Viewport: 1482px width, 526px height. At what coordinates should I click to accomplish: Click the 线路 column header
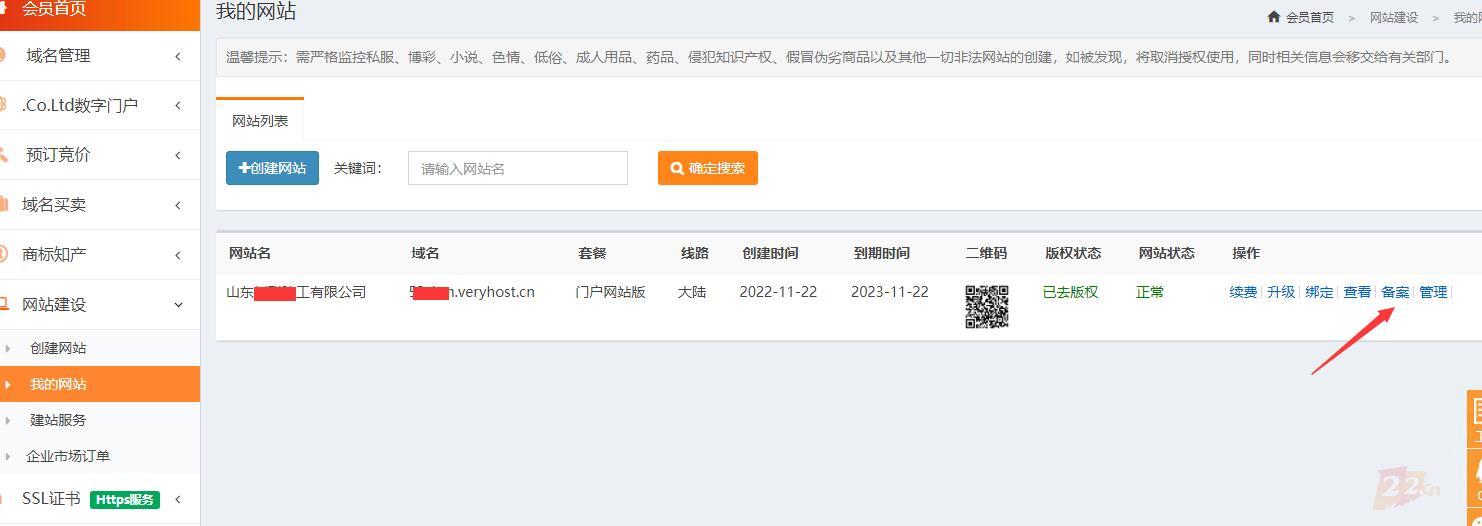tap(695, 253)
